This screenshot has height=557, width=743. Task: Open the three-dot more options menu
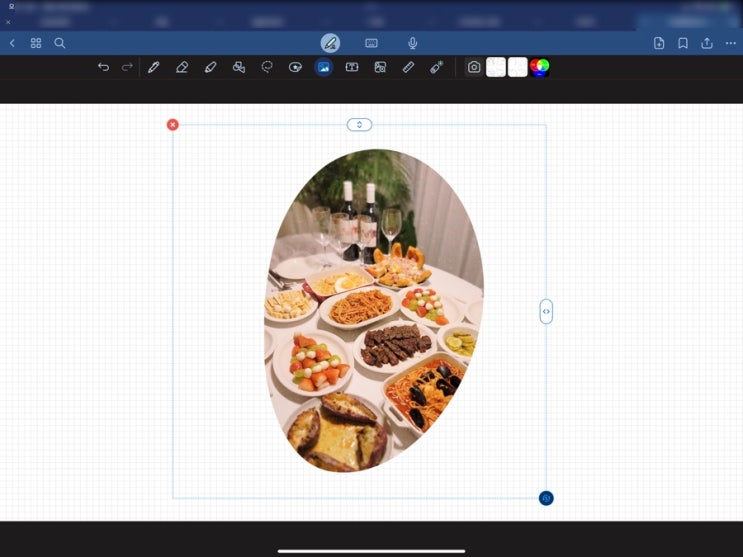(731, 43)
